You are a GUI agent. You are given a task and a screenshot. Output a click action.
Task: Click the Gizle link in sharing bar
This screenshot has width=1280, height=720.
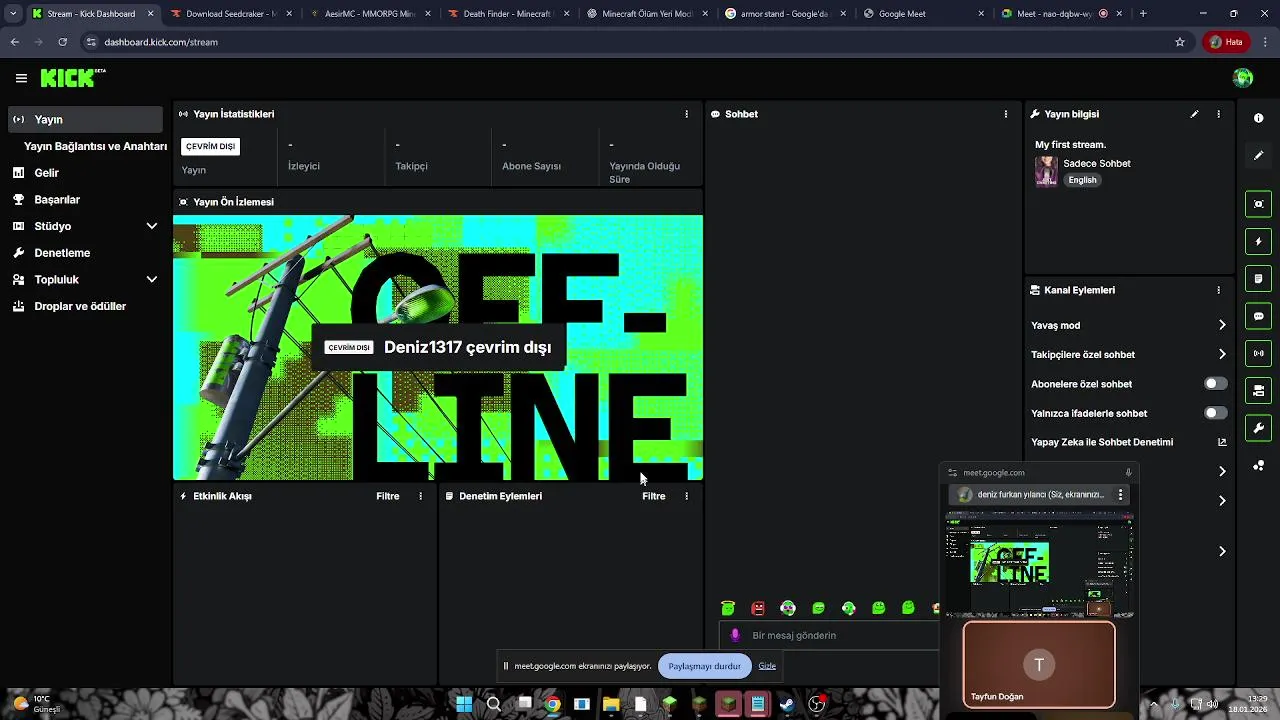[767, 666]
